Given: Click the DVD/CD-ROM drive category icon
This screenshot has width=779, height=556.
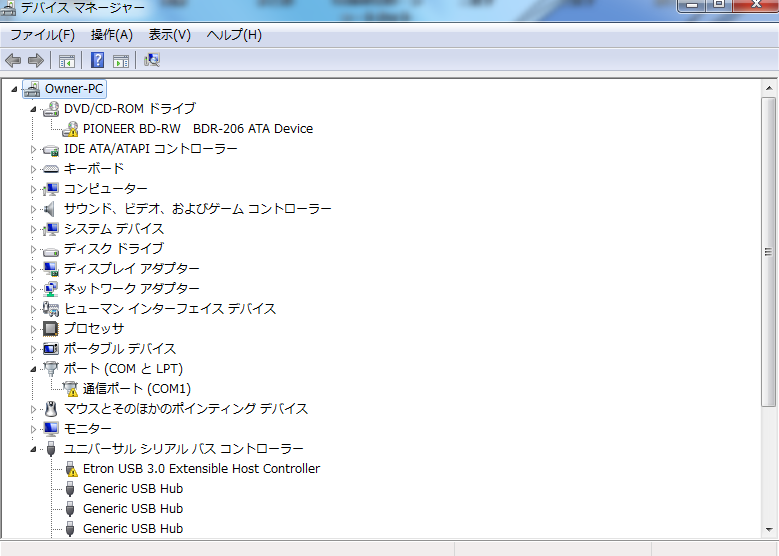Looking at the screenshot, I should tap(51, 109).
